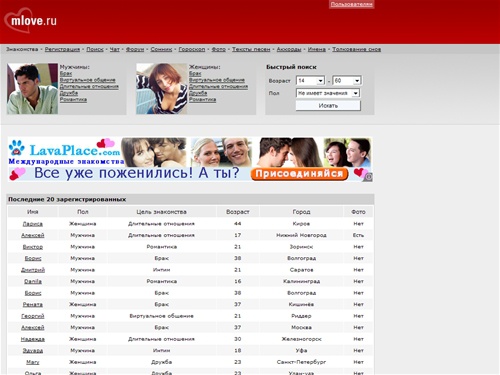Screen dimensions: 500x375
Task: Open Виртуальное общение under Женщины
Action: click(217, 80)
